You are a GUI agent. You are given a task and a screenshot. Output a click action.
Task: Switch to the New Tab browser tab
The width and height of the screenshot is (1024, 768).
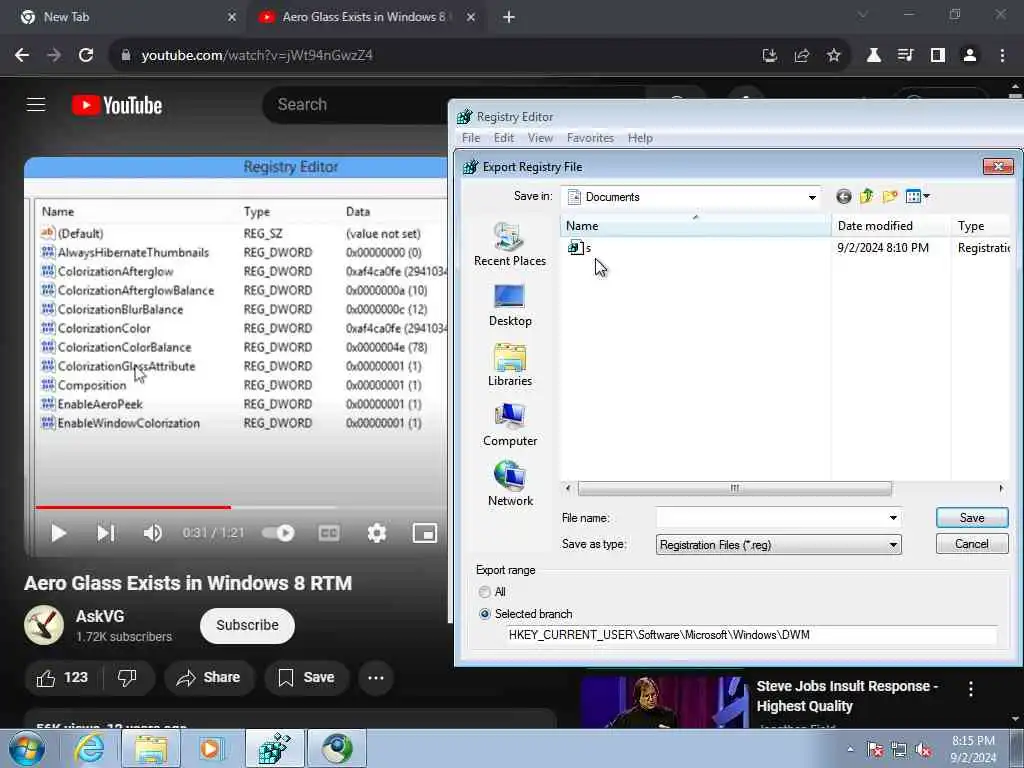point(124,17)
